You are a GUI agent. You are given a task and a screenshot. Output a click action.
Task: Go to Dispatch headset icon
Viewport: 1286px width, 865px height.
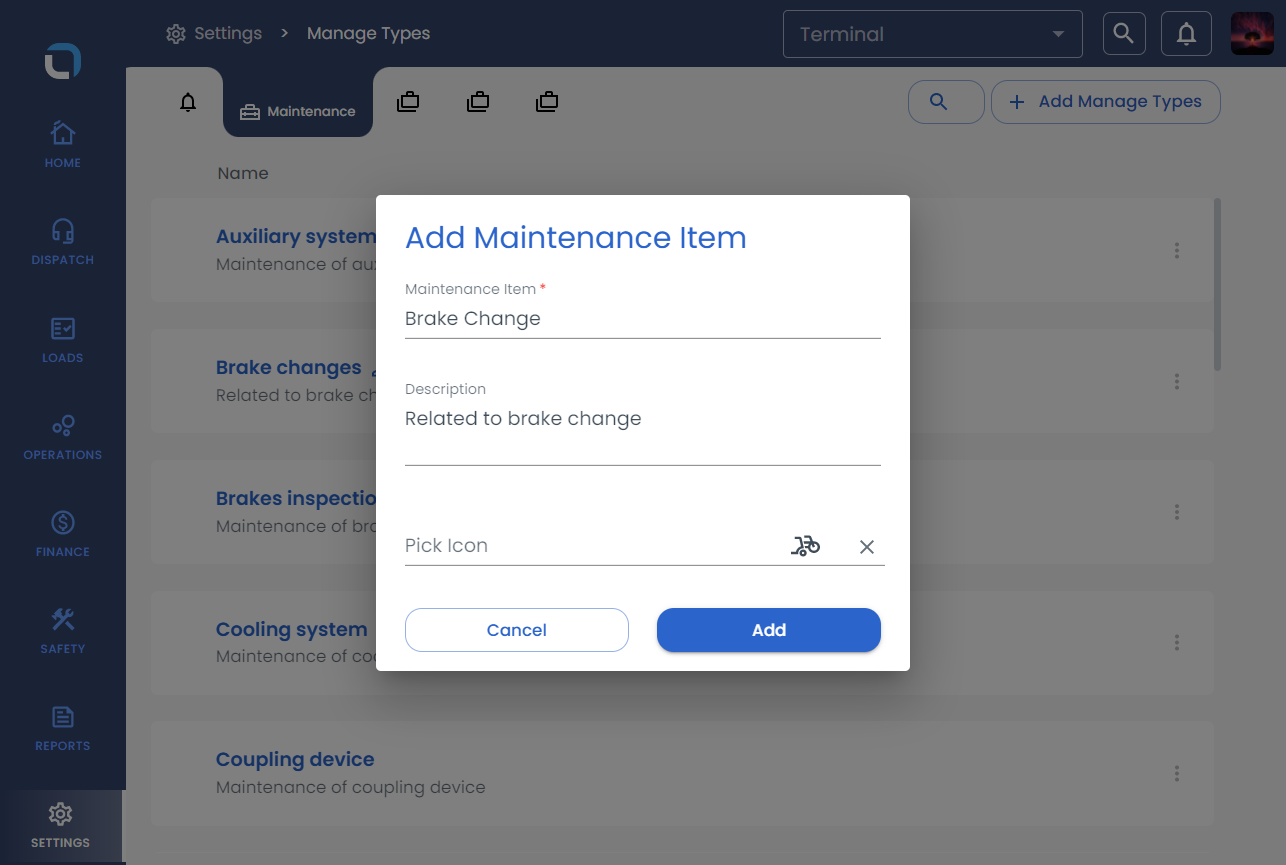(x=62, y=241)
